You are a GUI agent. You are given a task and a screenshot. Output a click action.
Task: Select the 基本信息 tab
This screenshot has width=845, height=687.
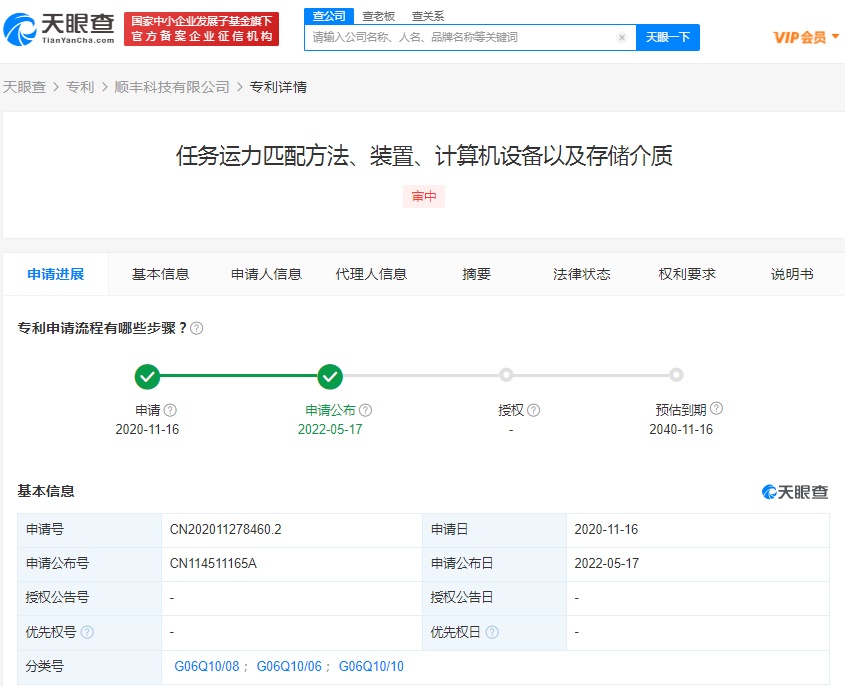tap(161, 274)
